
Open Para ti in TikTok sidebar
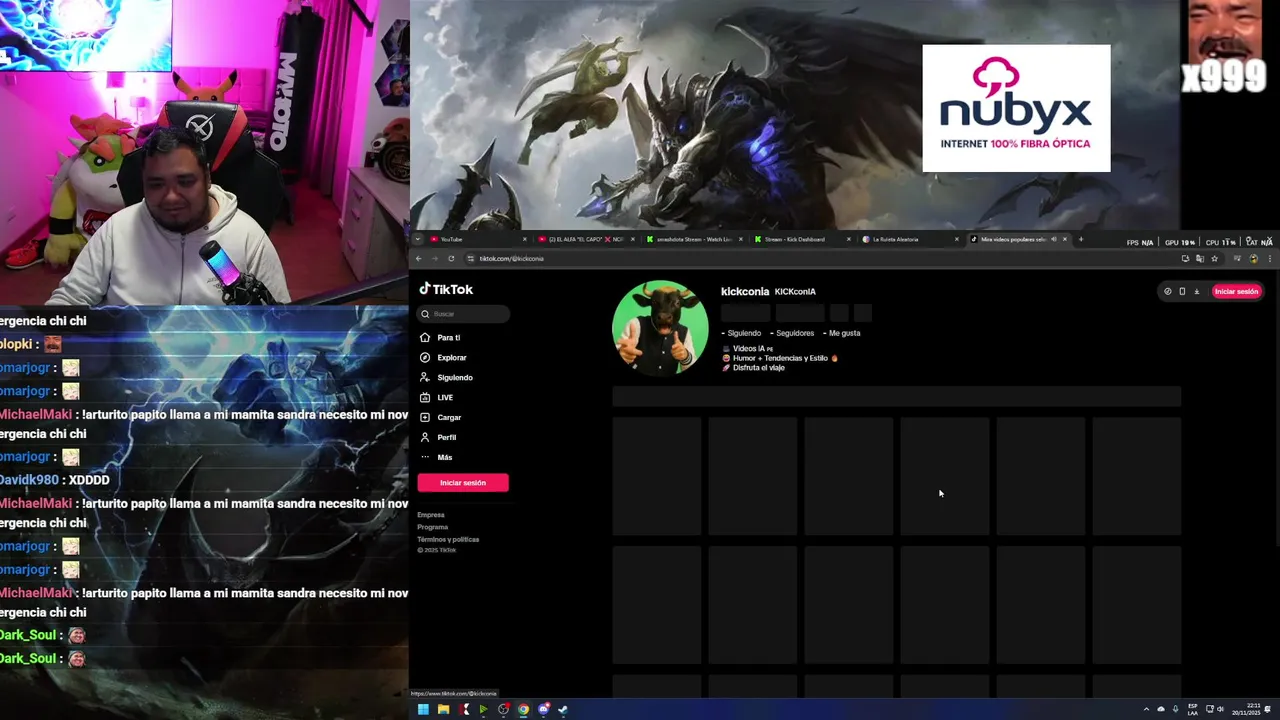pyautogui.click(x=441, y=338)
